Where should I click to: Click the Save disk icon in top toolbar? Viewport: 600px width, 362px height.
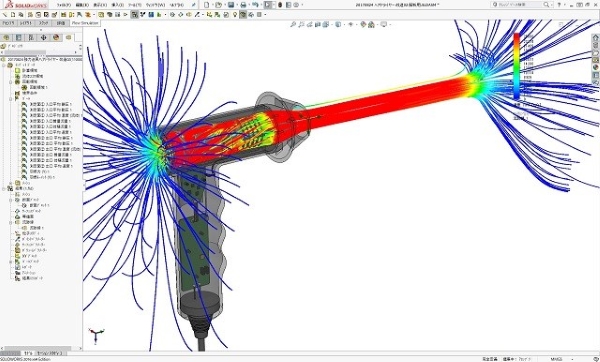coord(231,5)
